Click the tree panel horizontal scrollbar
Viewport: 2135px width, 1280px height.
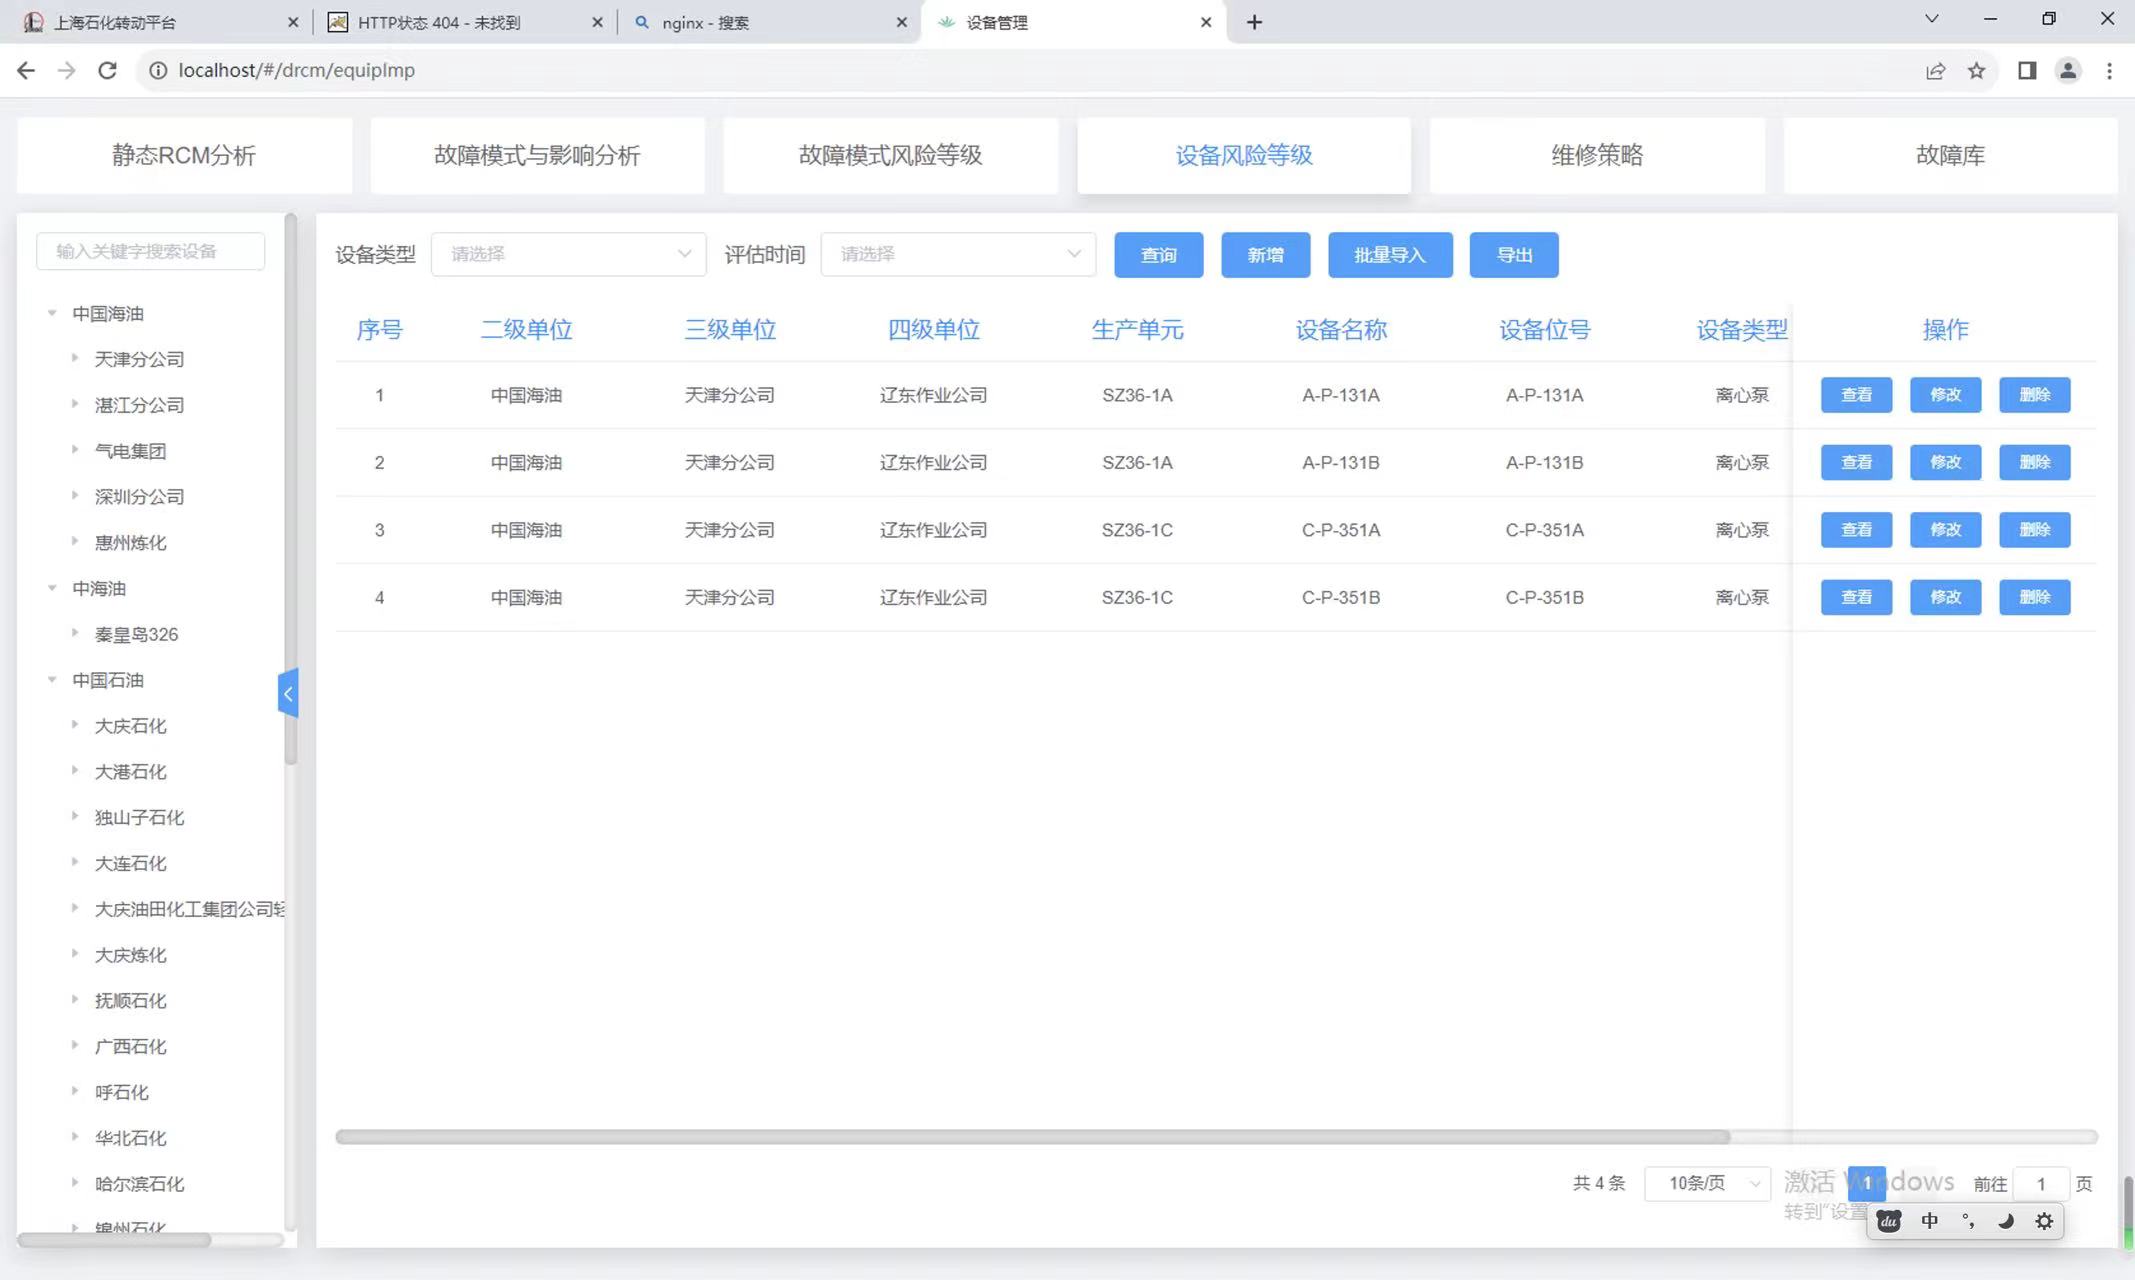click(114, 1240)
